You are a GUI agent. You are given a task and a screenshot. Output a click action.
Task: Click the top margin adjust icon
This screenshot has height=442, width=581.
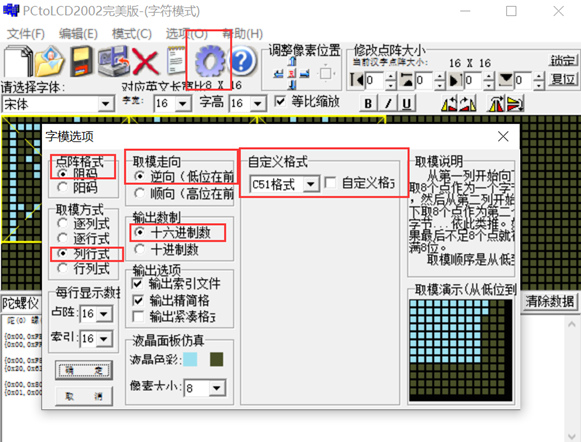(x=407, y=80)
